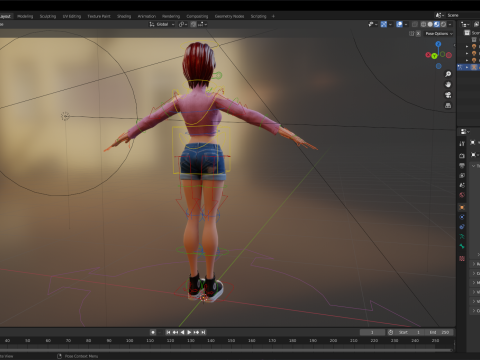Open the View Layer properties tab icon
This screenshot has height=360, width=480.
pyautogui.click(x=462, y=175)
